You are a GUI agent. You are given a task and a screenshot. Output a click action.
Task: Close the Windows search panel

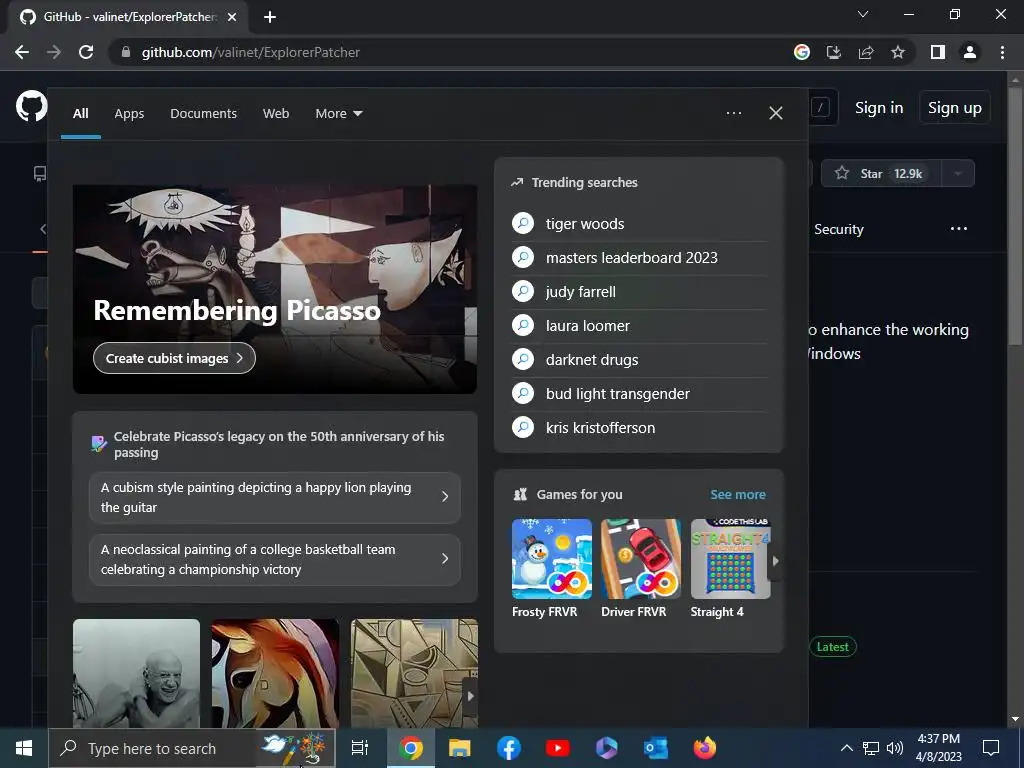pyautogui.click(x=776, y=113)
